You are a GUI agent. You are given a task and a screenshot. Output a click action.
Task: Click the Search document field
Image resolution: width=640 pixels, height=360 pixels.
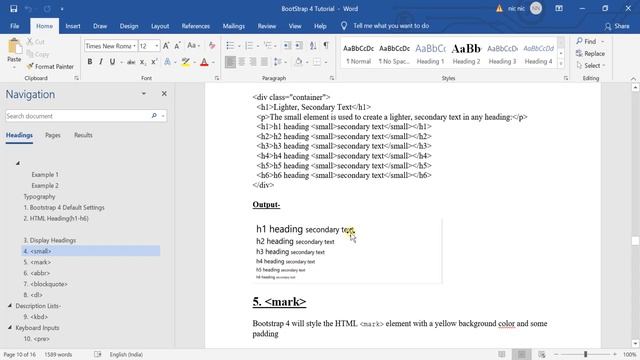pyautogui.click(x=78, y=116)
